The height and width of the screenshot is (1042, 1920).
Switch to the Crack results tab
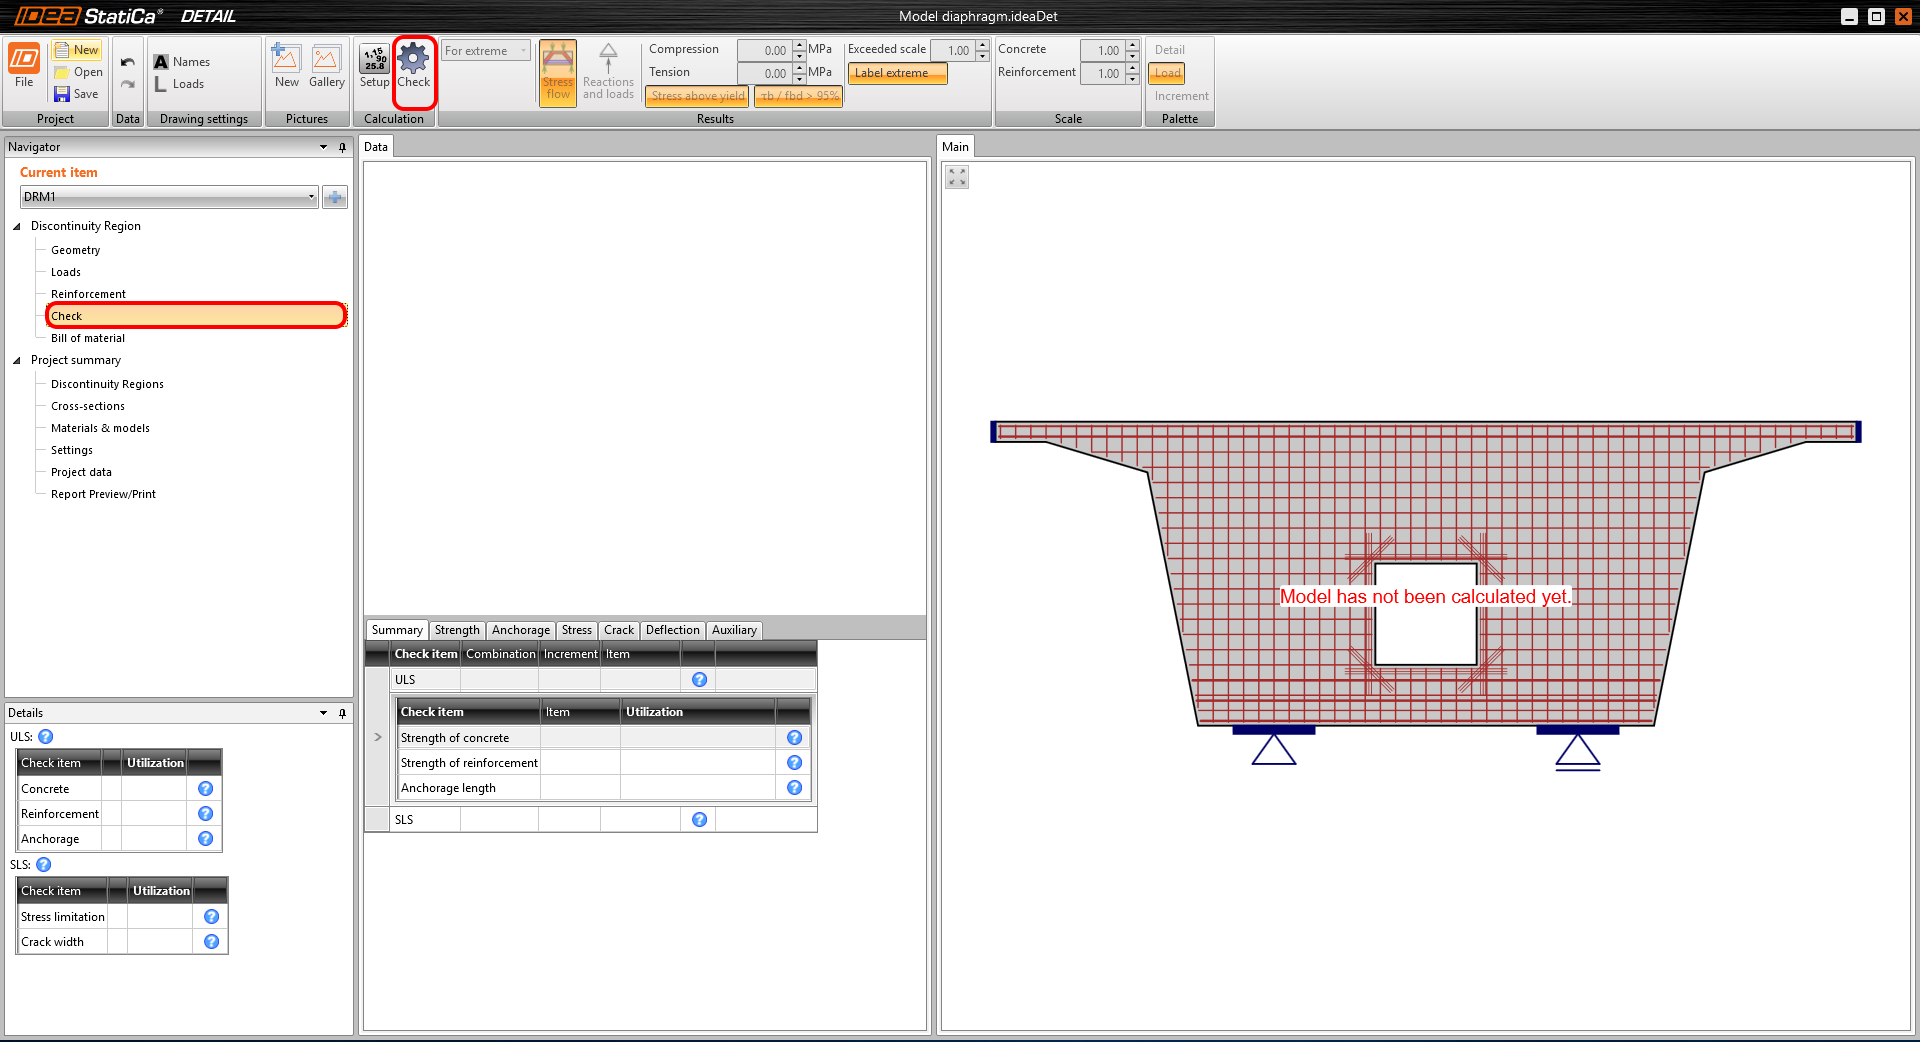(618, 630)
